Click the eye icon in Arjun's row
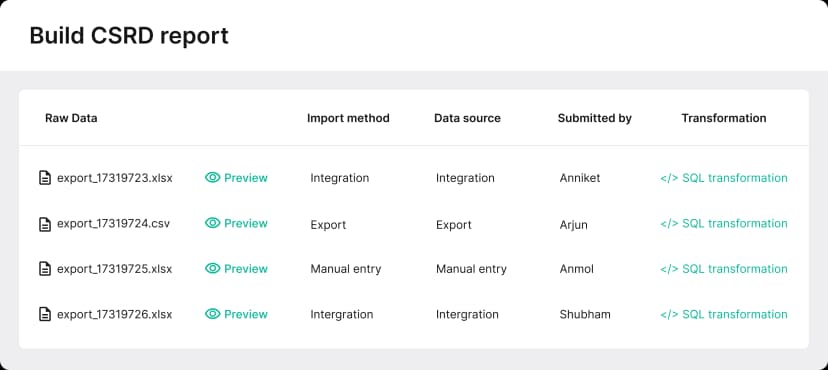This screenshot has width=828, height=370. 212,223
